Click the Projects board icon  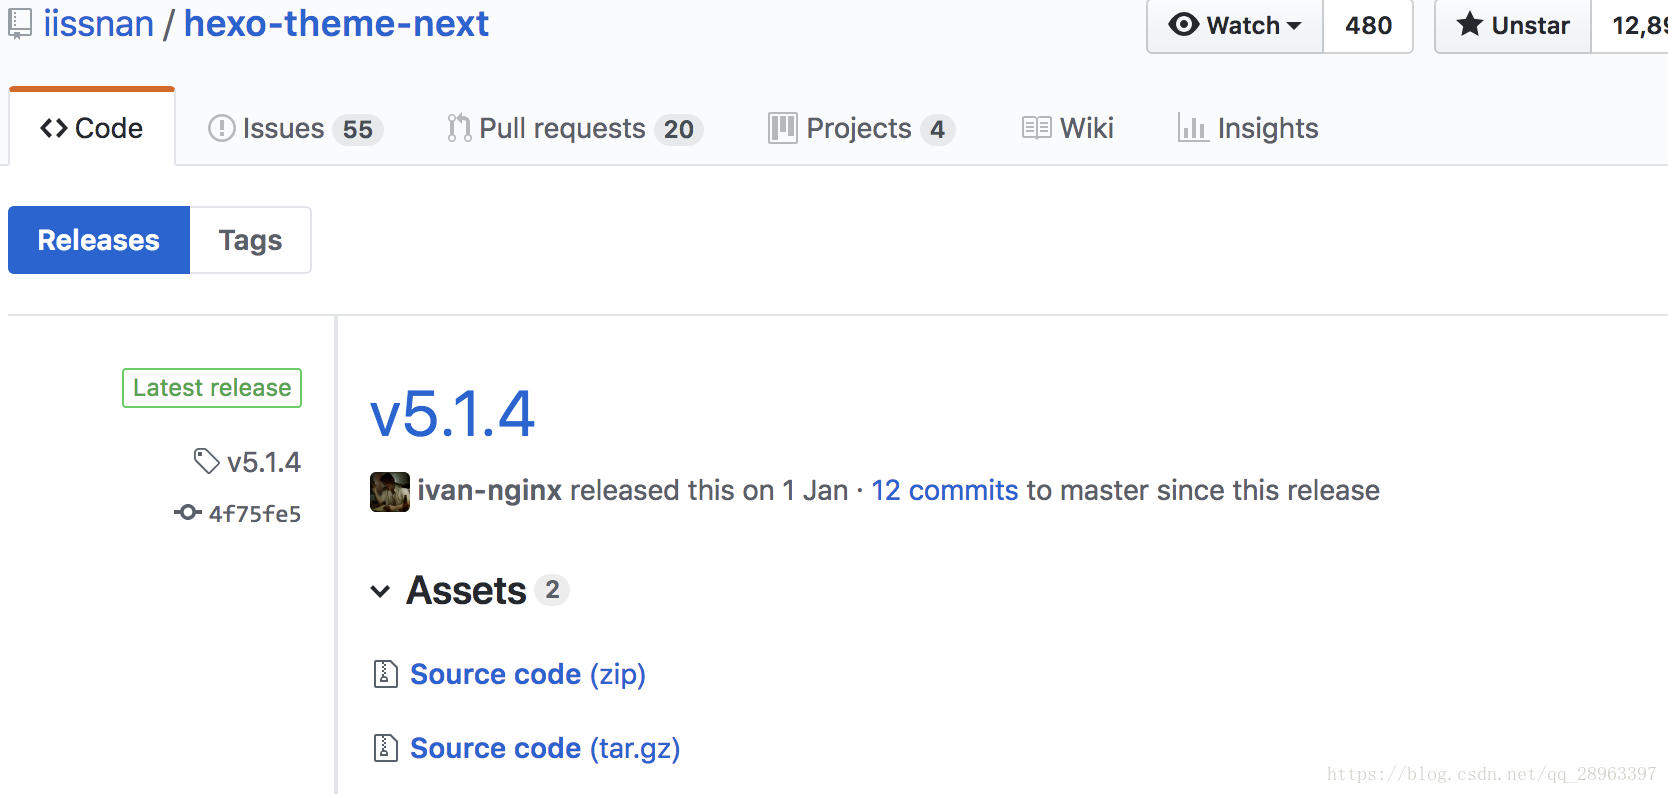[x=782, y=128]
